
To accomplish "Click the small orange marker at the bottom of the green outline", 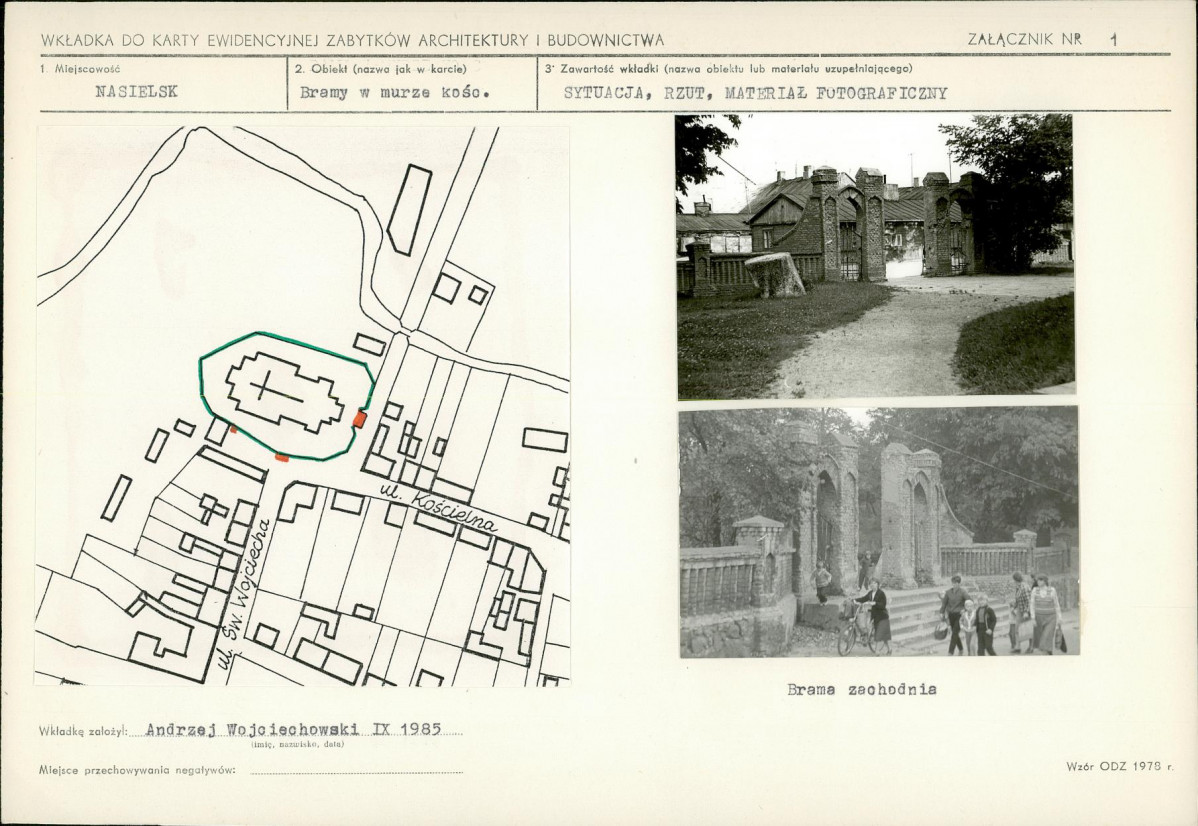I will [282, 458].
